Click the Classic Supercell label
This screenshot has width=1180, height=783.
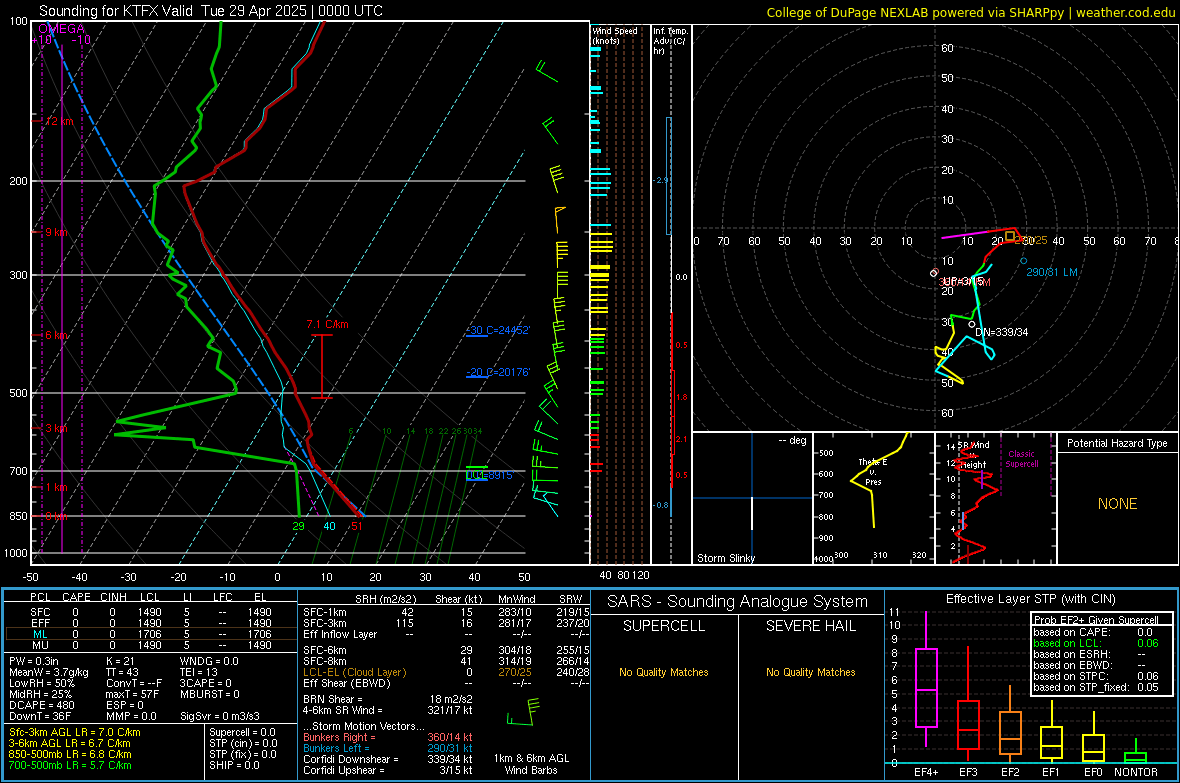(1021, 459)
